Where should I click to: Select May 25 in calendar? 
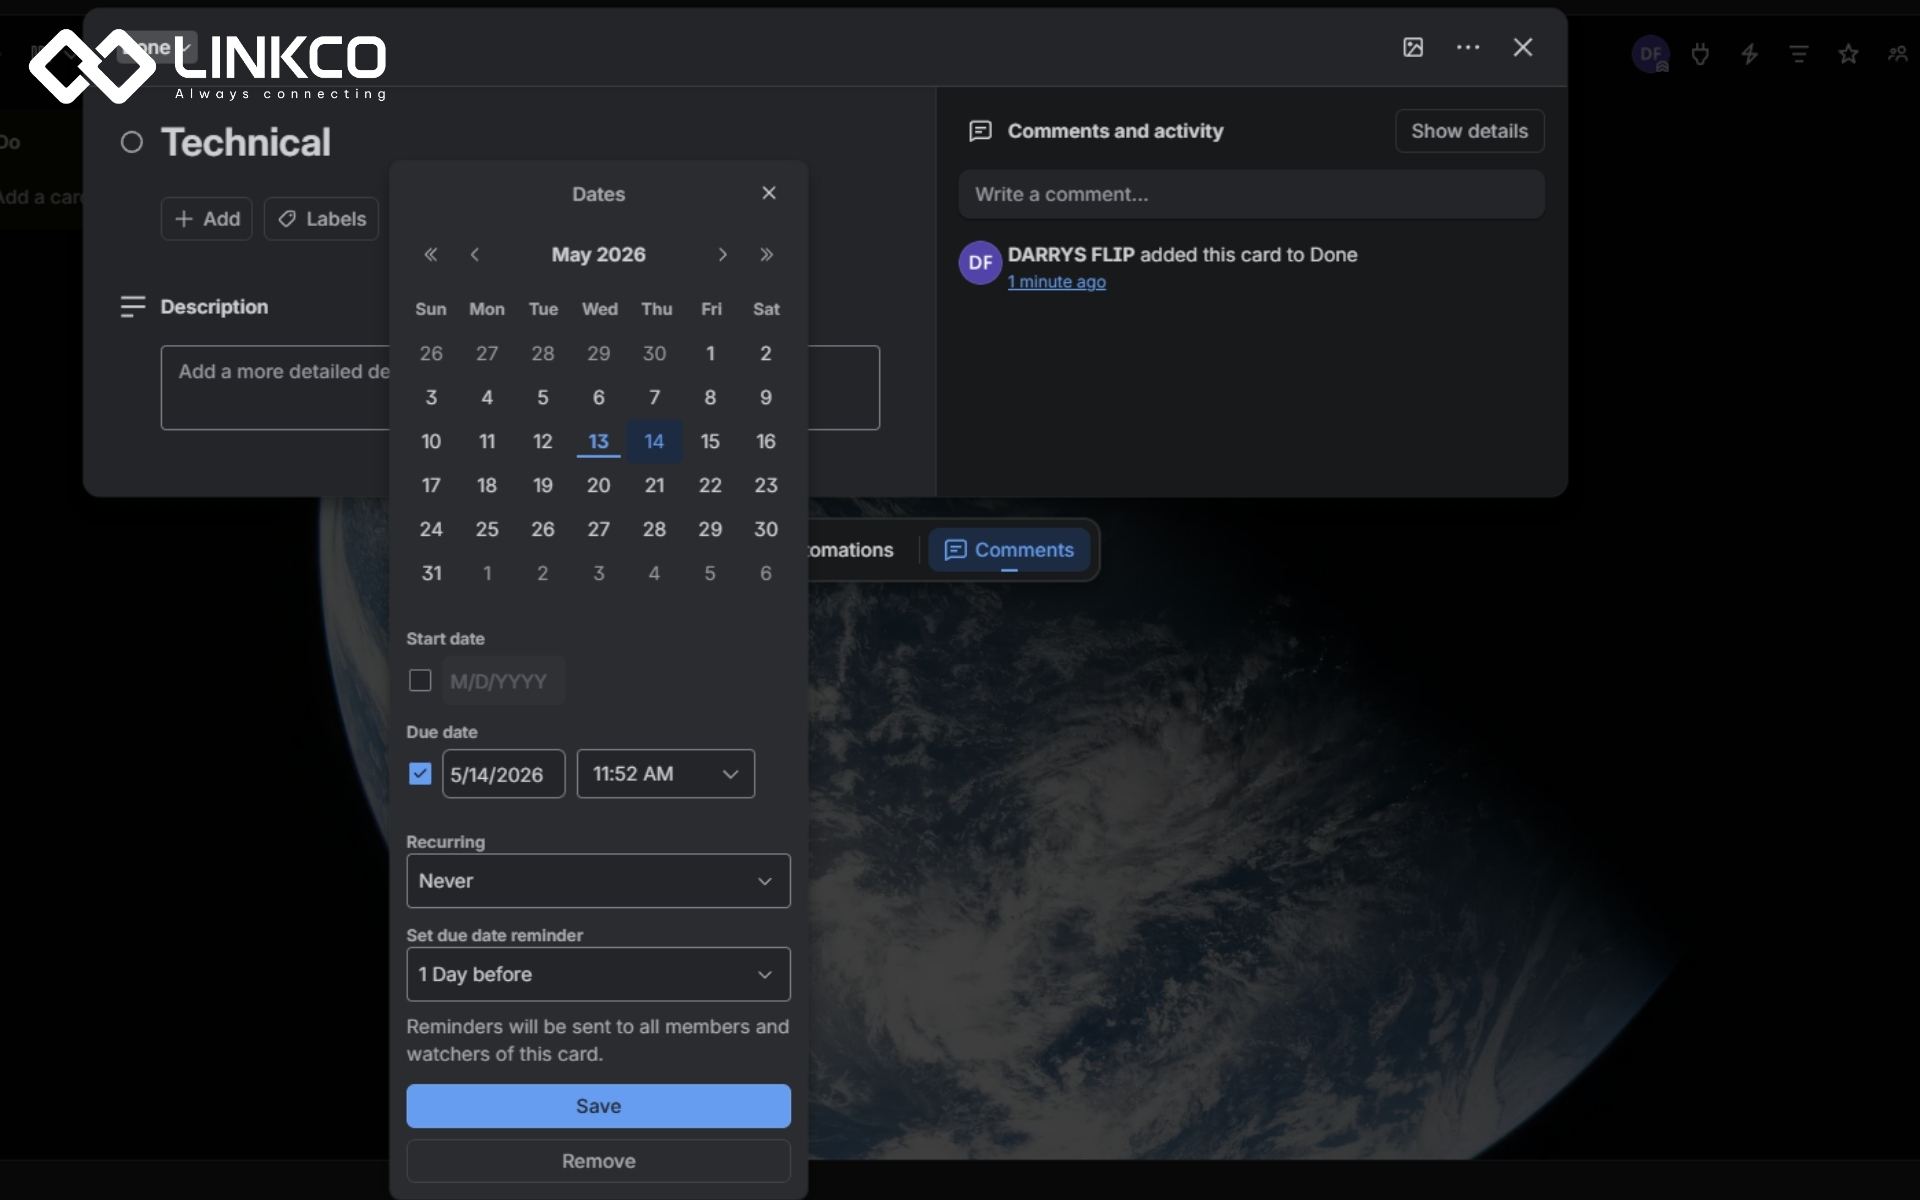(x=487, y=529)
